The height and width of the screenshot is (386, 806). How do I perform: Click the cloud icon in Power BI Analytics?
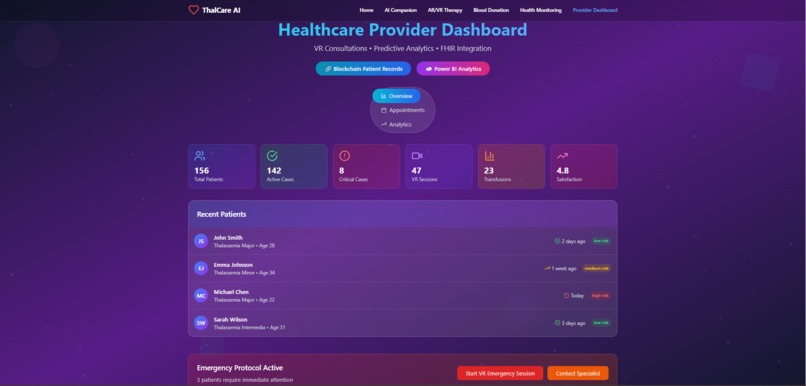(429, 69)
